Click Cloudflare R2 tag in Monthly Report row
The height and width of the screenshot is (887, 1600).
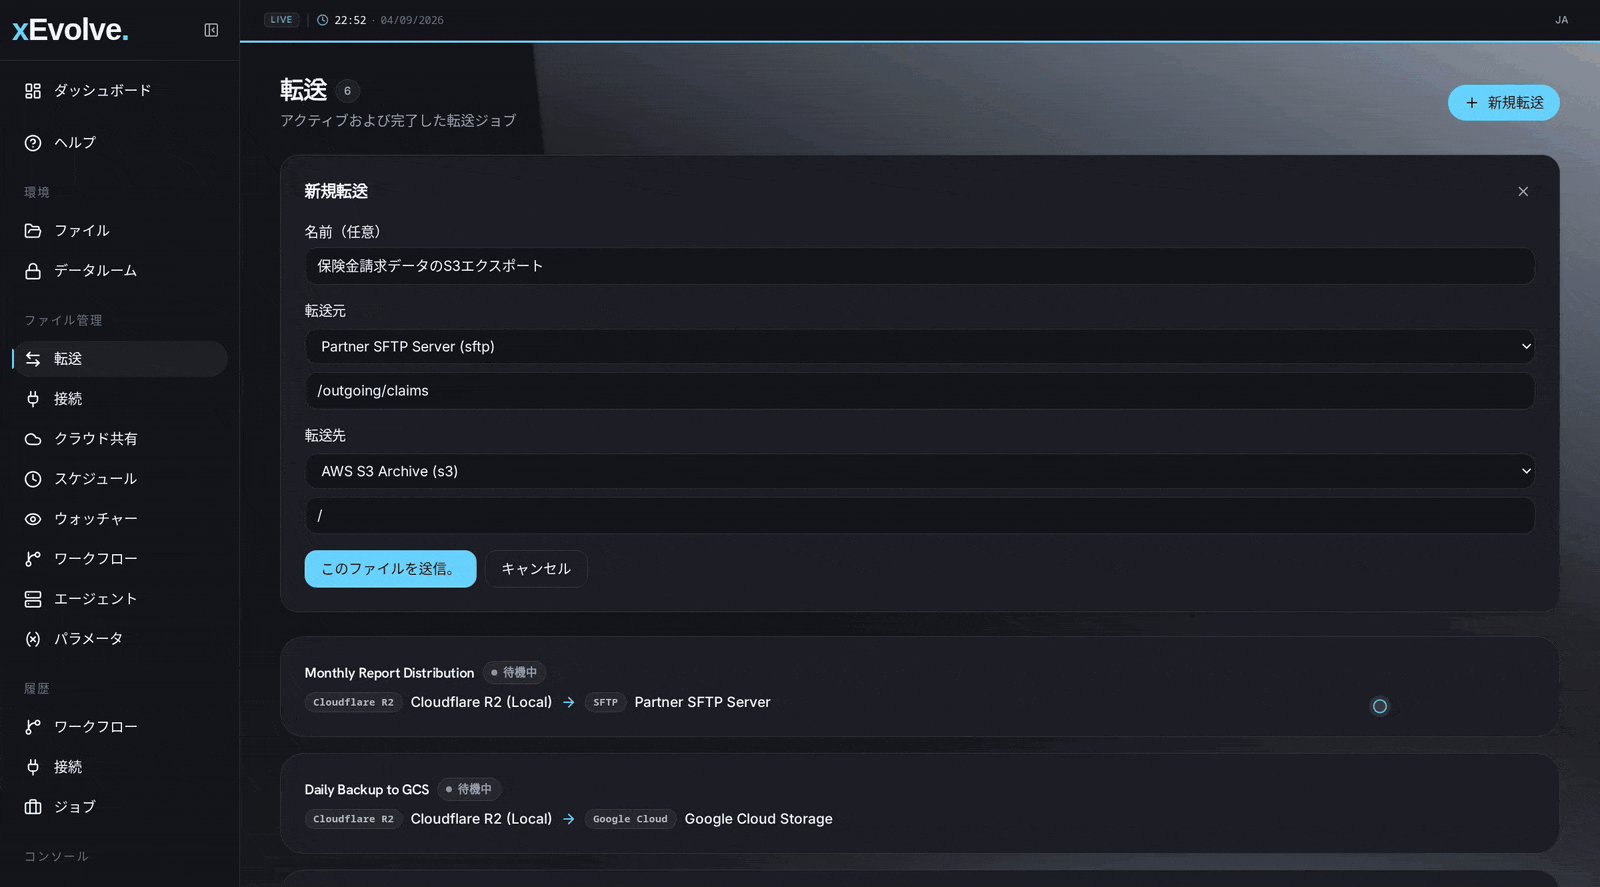[x=353, y=703]
